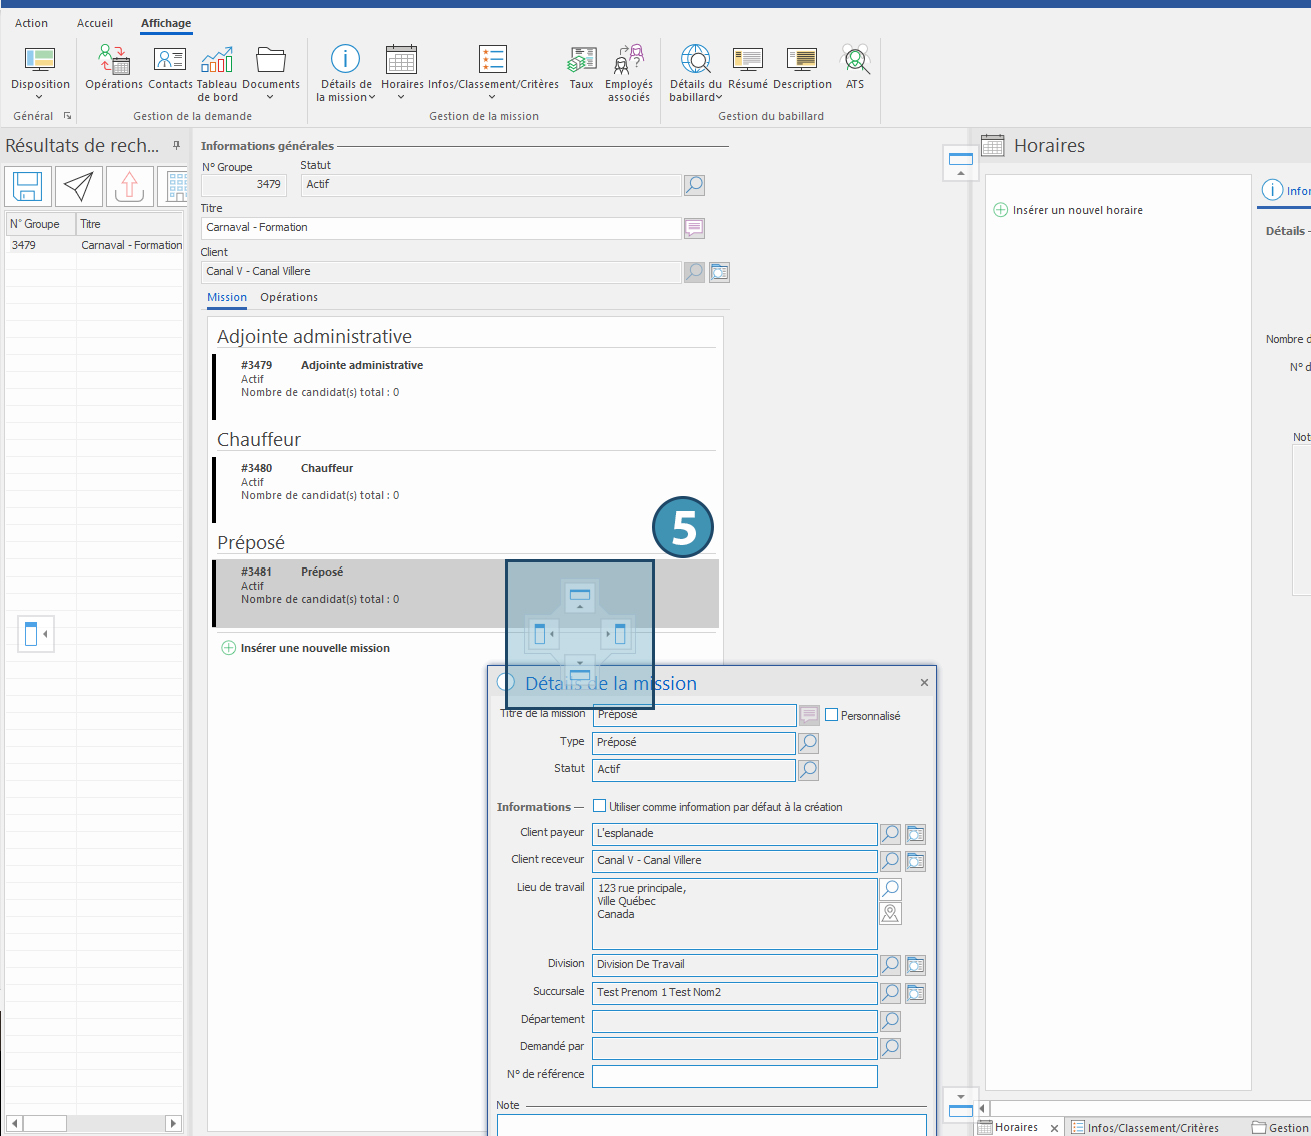The width and height of the screenshot is (1311, 1136).
Task: Click Insérer un nouvel horaire
Action: click(1076, 210)
